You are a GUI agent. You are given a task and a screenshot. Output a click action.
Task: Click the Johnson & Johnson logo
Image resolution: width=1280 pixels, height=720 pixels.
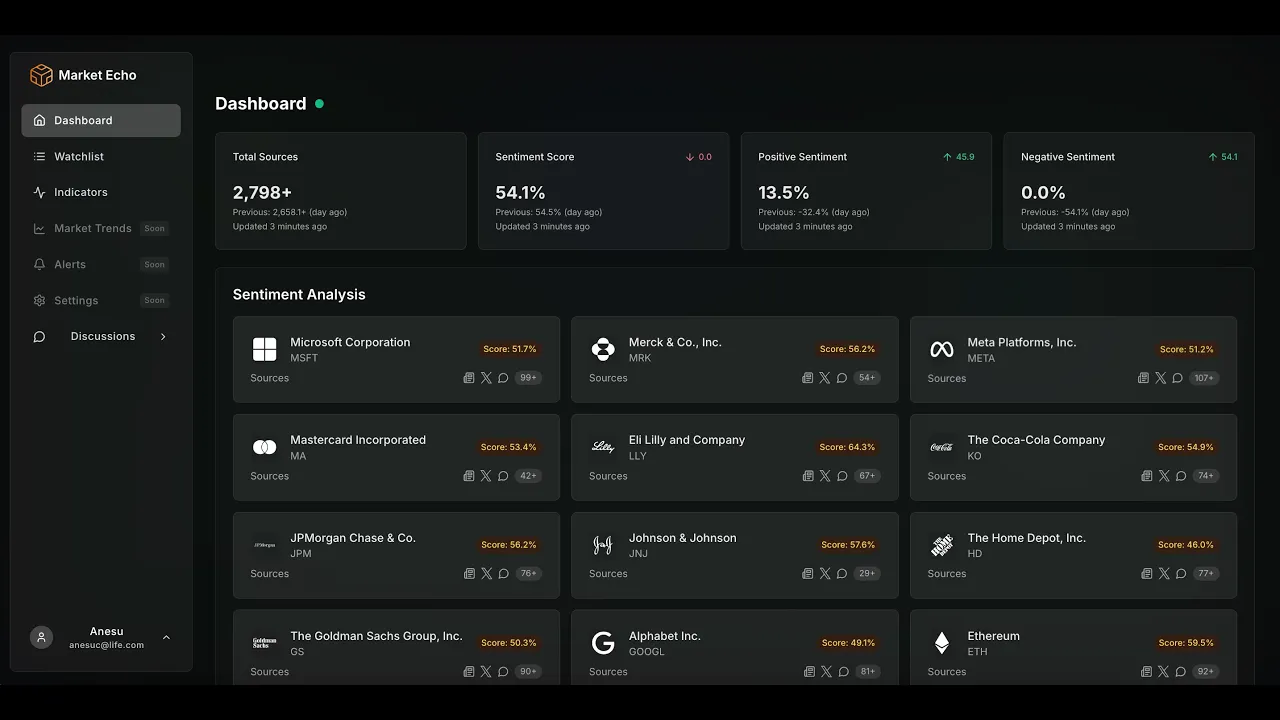[603, 545]
